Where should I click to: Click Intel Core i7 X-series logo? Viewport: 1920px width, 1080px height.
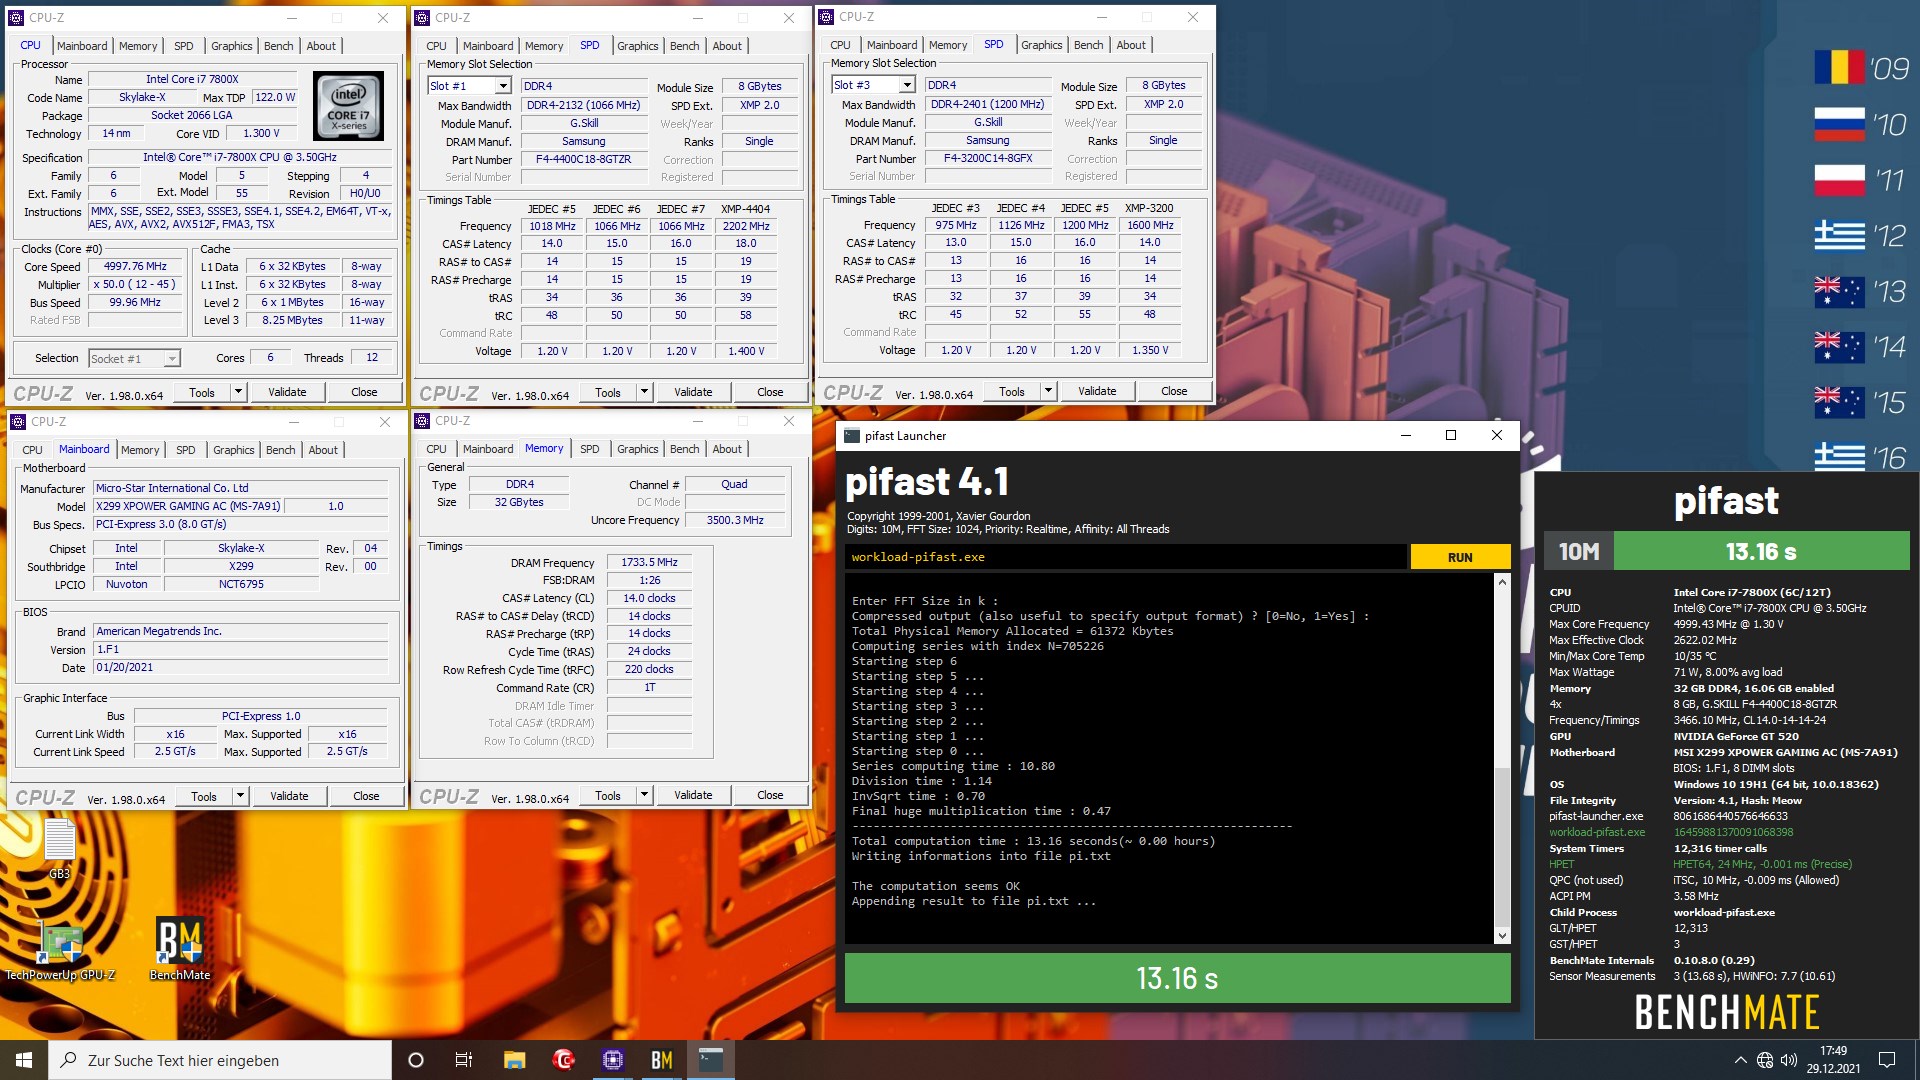pyautogui.click(x=348, y=106)
